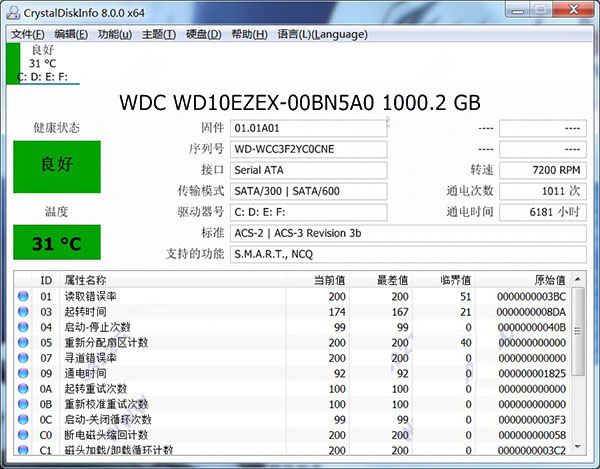Click the ID column header
600x469 pixels.
coord(46,280)
